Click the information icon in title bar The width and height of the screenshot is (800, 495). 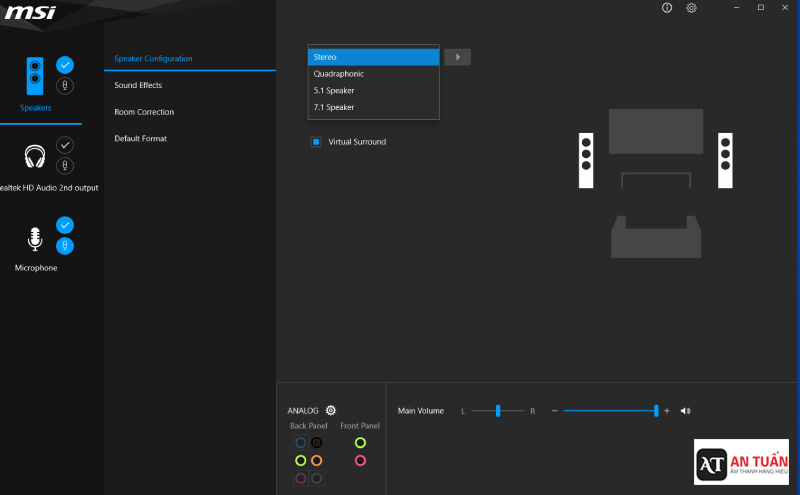tap(667, 8)
